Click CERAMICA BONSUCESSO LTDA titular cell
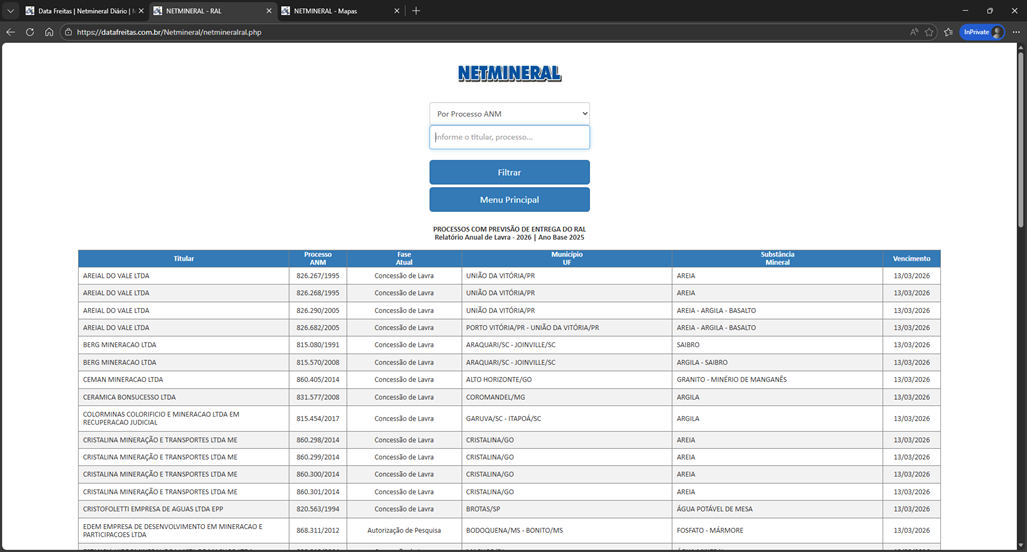This screenshot has width=1027, height=552. coord(183,397)
